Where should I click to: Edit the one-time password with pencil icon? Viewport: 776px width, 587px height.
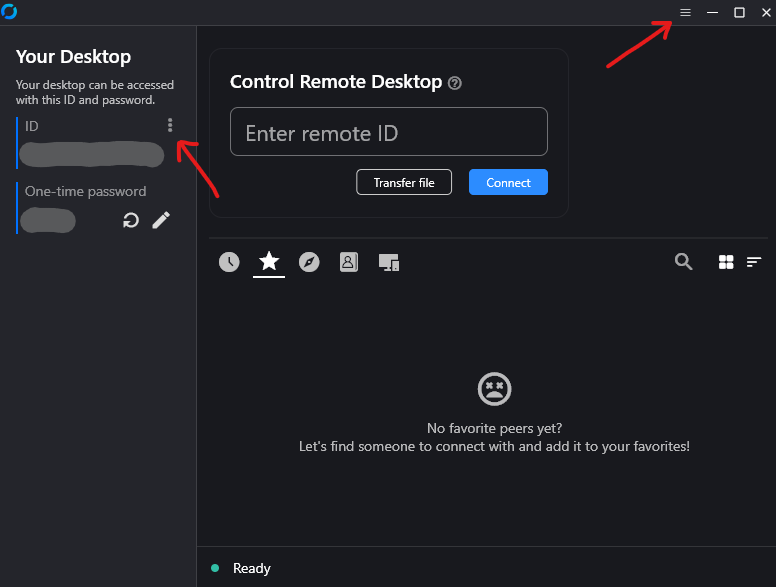pos(161,220)
